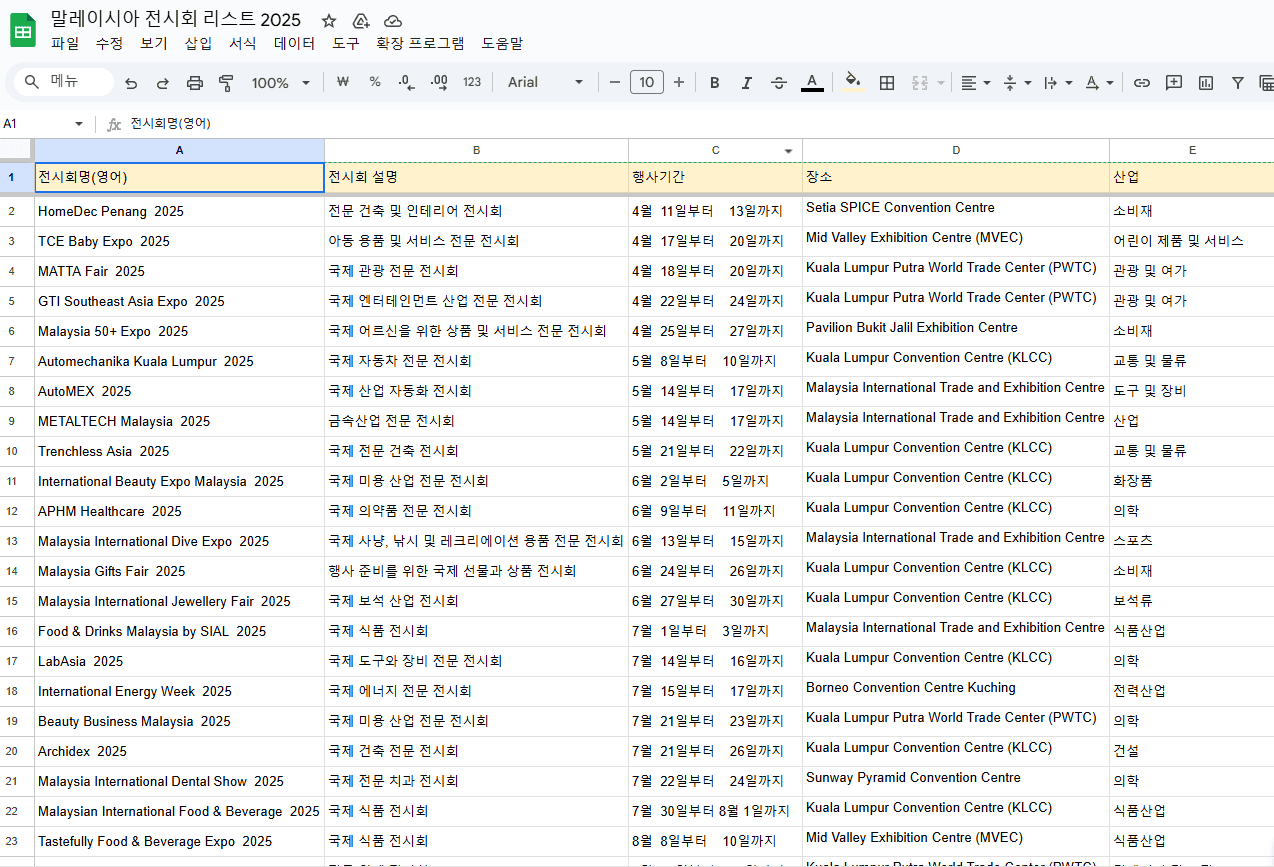This screenshot has height=867, width=1274.
Task: Select the 전시회 설명 header cell
Action: pos(476,177)
